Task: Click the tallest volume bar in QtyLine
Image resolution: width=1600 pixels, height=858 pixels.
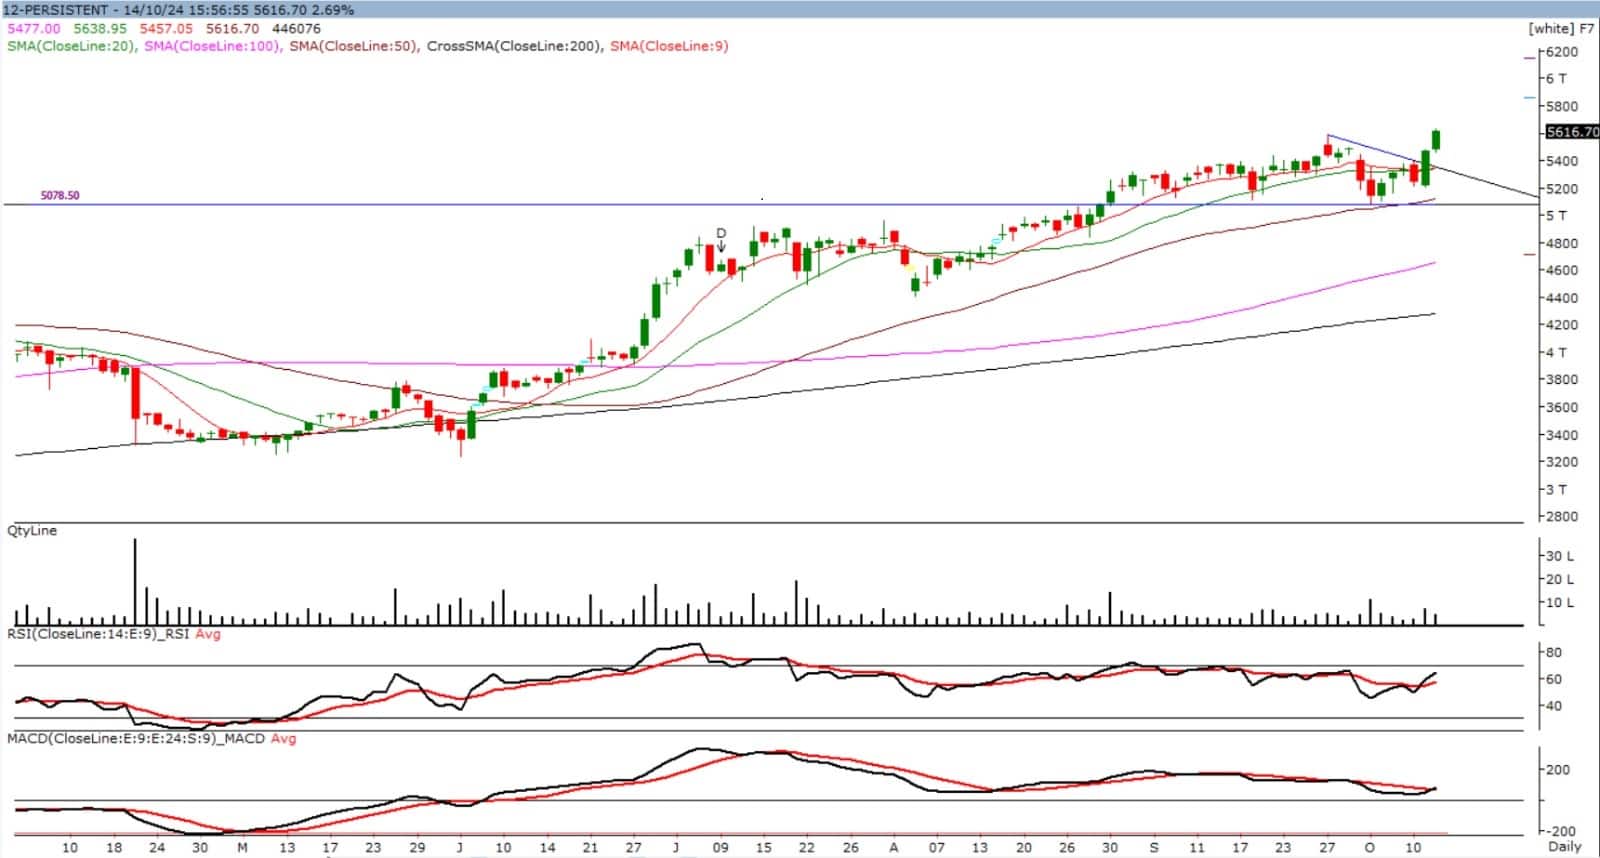Action: tap(135, 582)
